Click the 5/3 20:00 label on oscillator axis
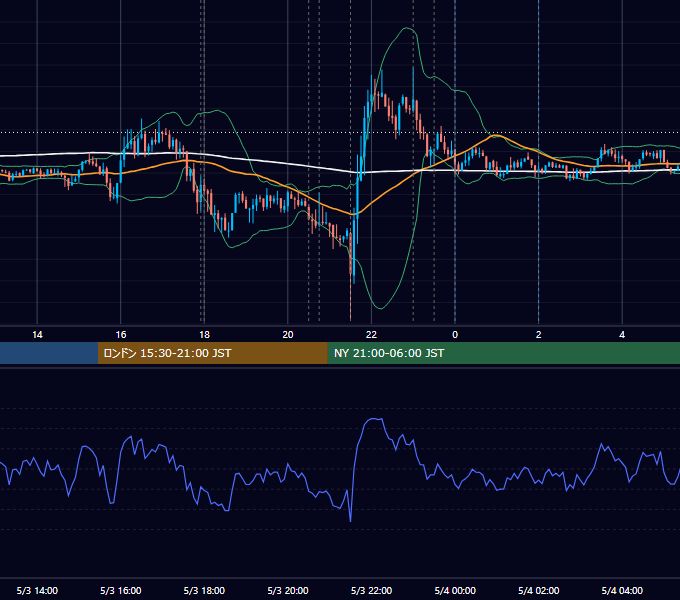This screenshot has height=600, width=680. [x=288, y=590]
